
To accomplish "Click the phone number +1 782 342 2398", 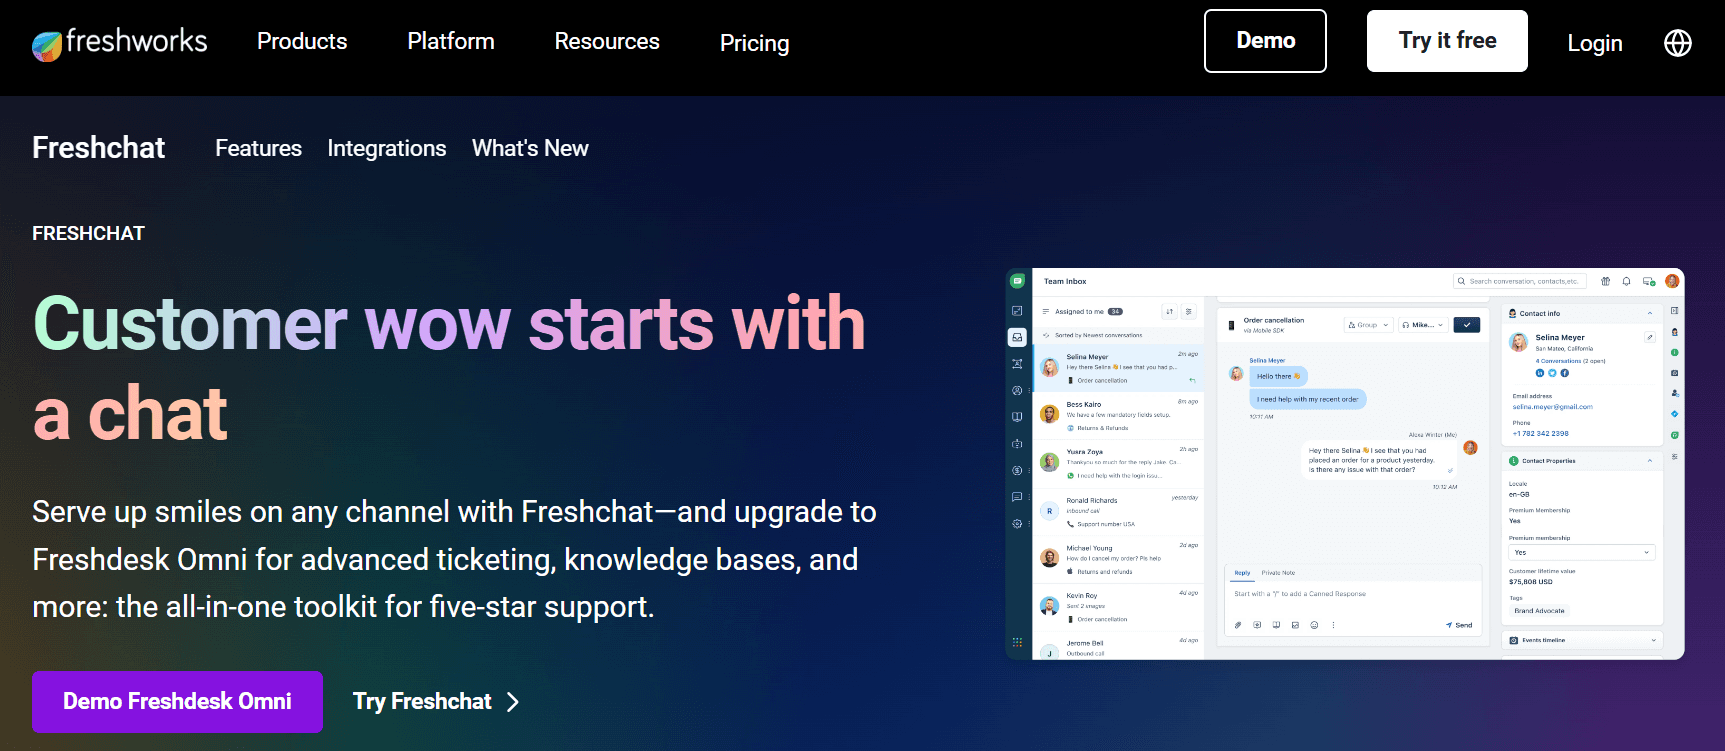I will 1540,434.
